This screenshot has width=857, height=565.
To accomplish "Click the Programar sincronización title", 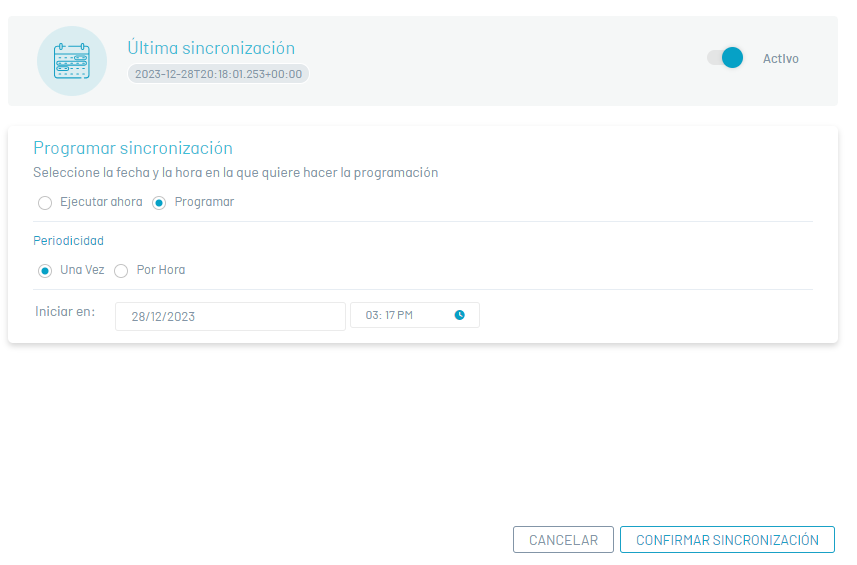I will (x=133, y=148).
